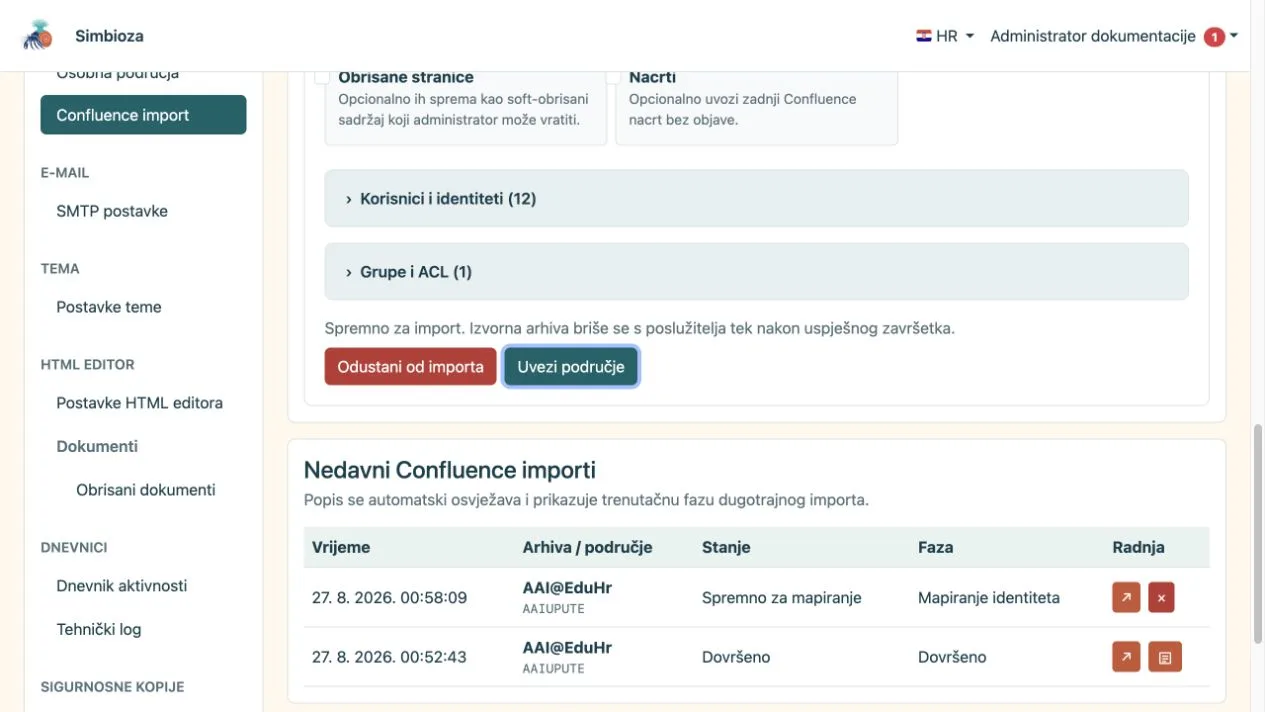
Task: Open Administrator dokumentacije user menu
Action: [x=1114, y=36]
